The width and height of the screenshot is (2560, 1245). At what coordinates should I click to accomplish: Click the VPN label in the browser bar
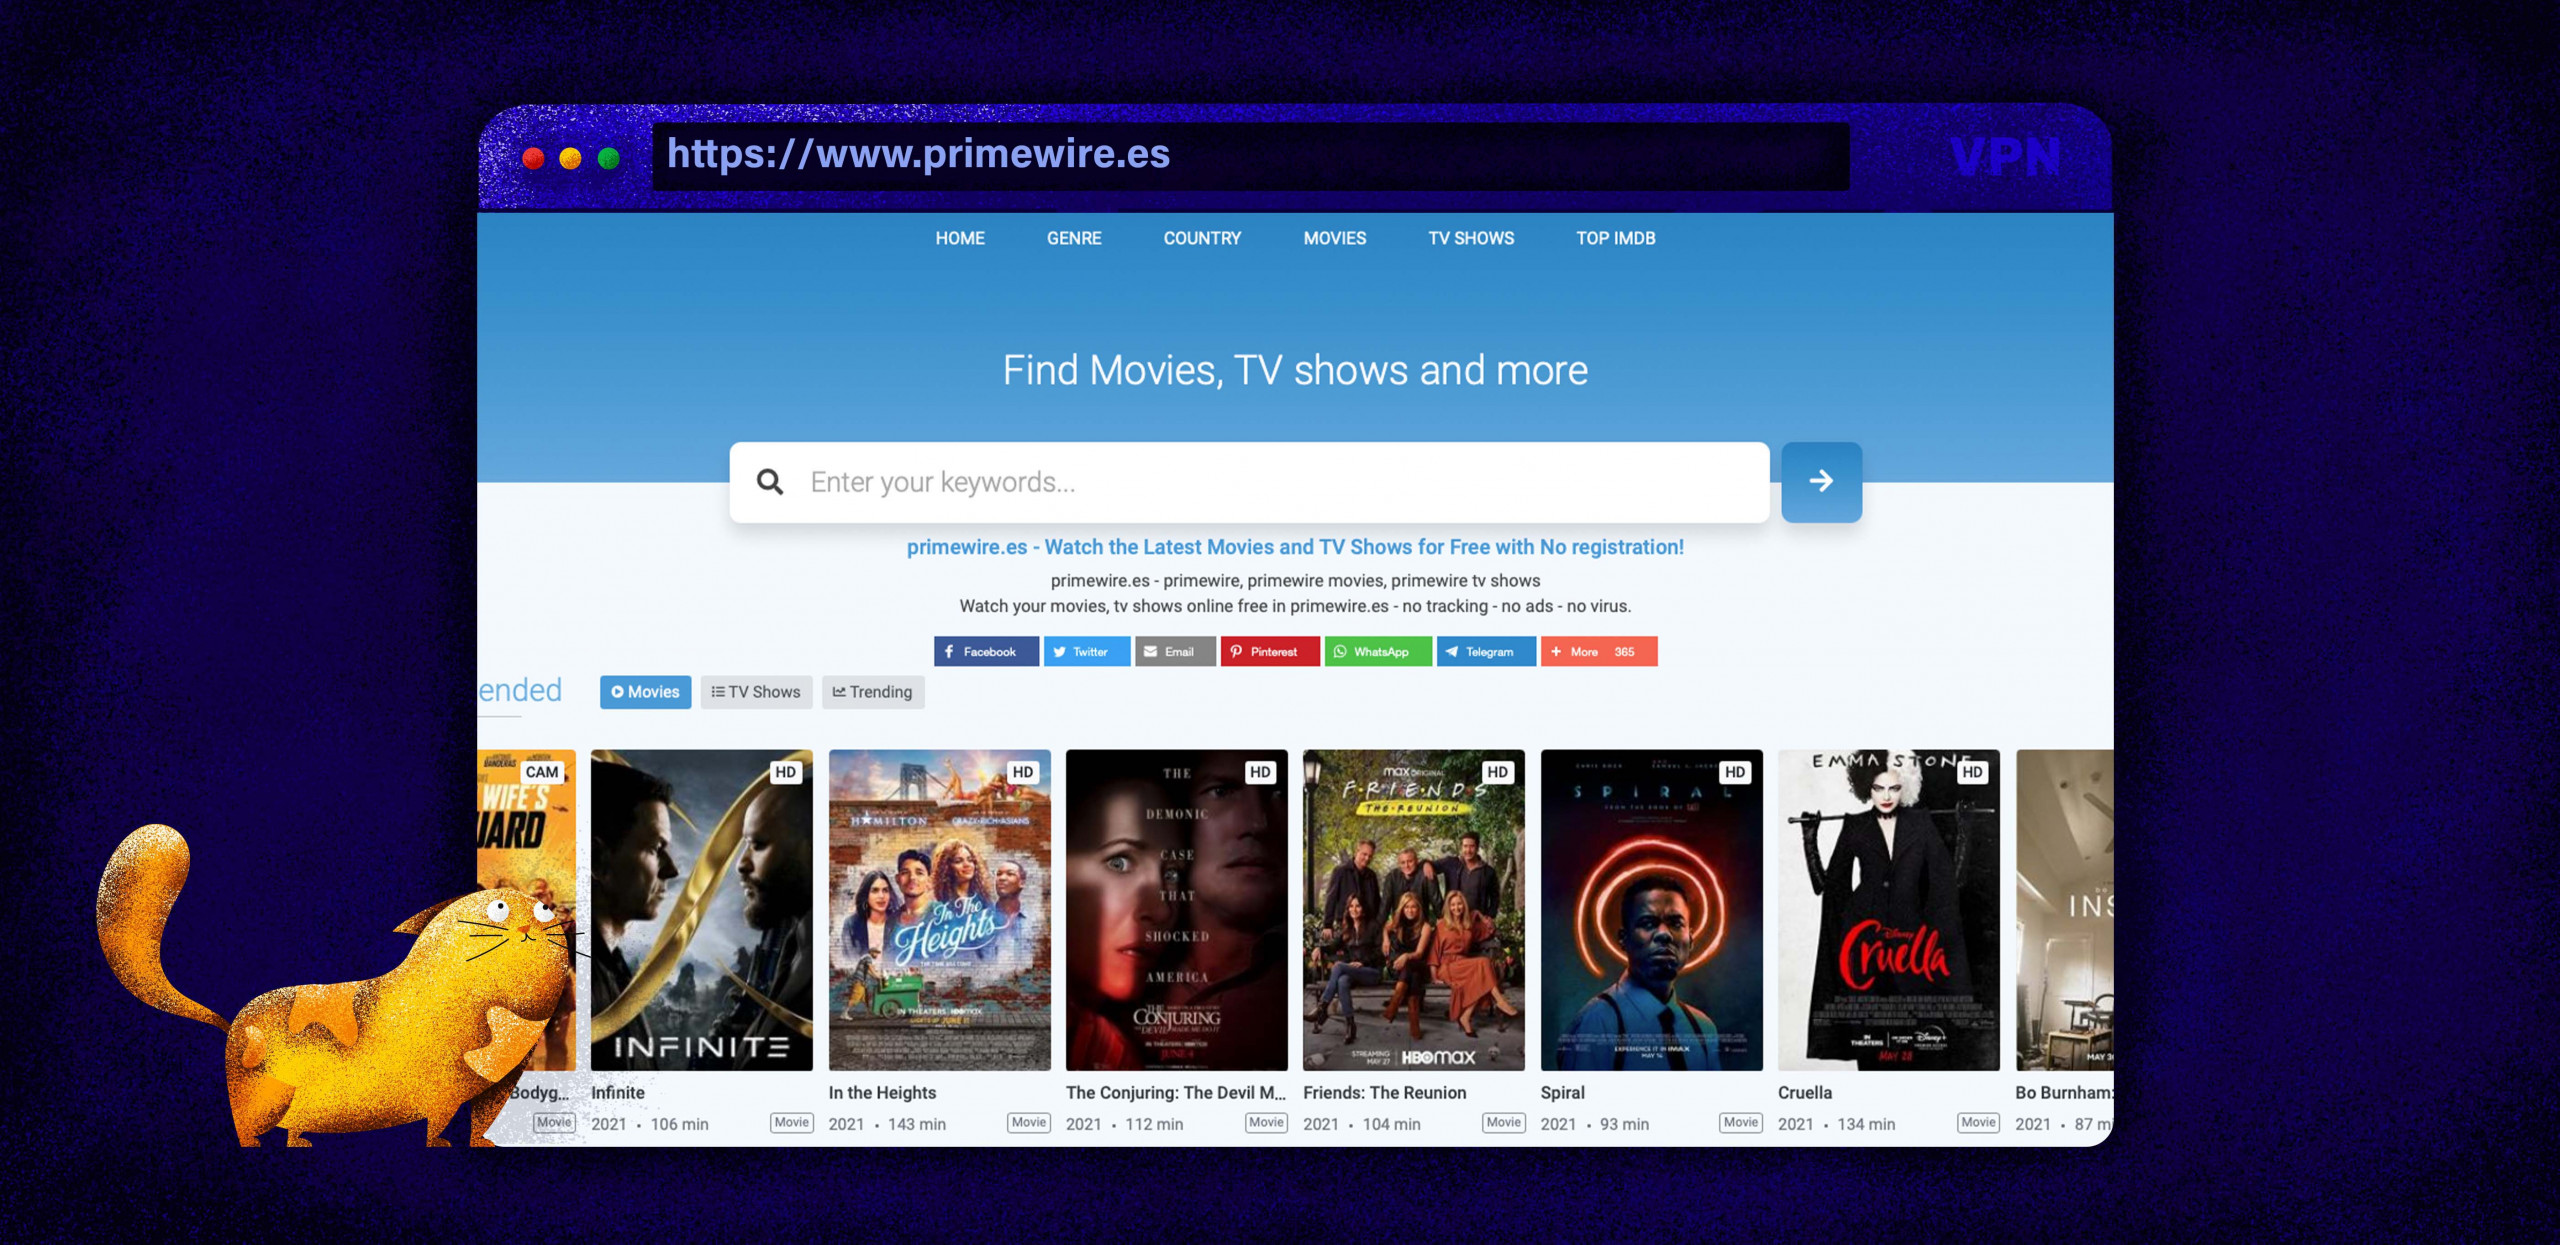(2005, 157)
